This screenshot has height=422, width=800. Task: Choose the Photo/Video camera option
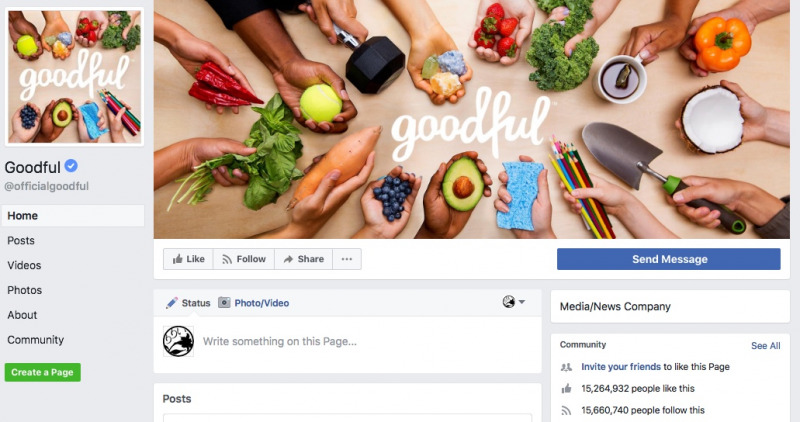[254, 303]
